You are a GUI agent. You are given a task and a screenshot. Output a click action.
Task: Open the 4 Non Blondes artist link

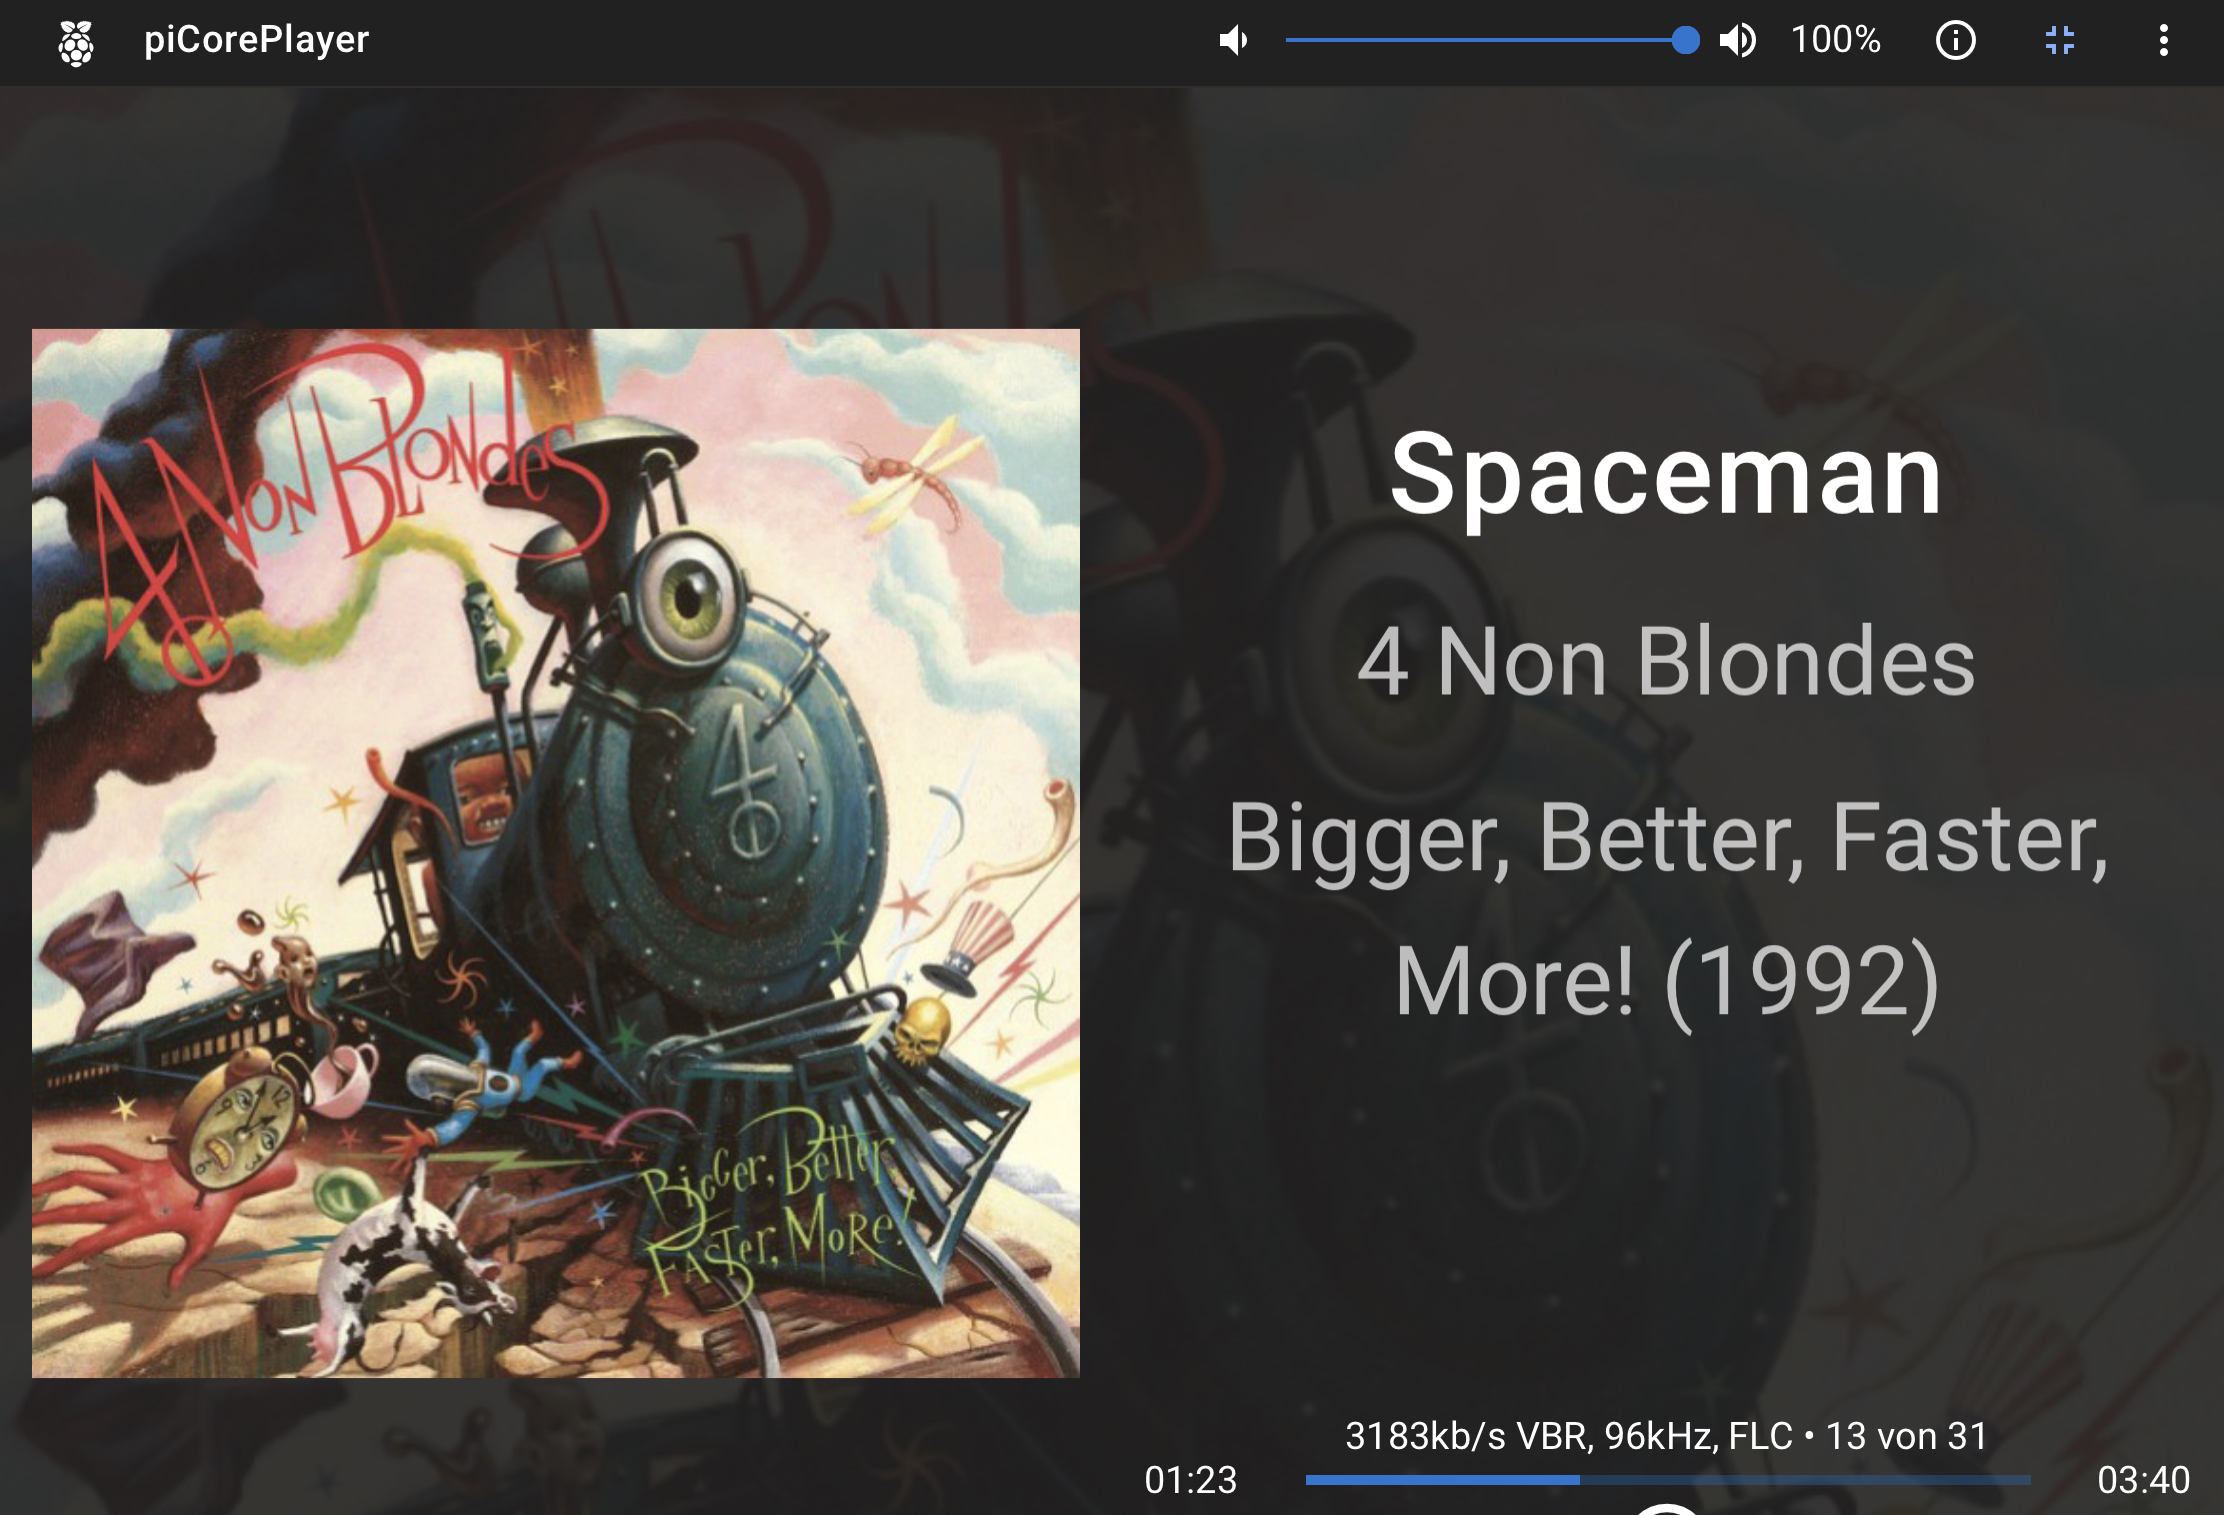tap(1666, 661)
